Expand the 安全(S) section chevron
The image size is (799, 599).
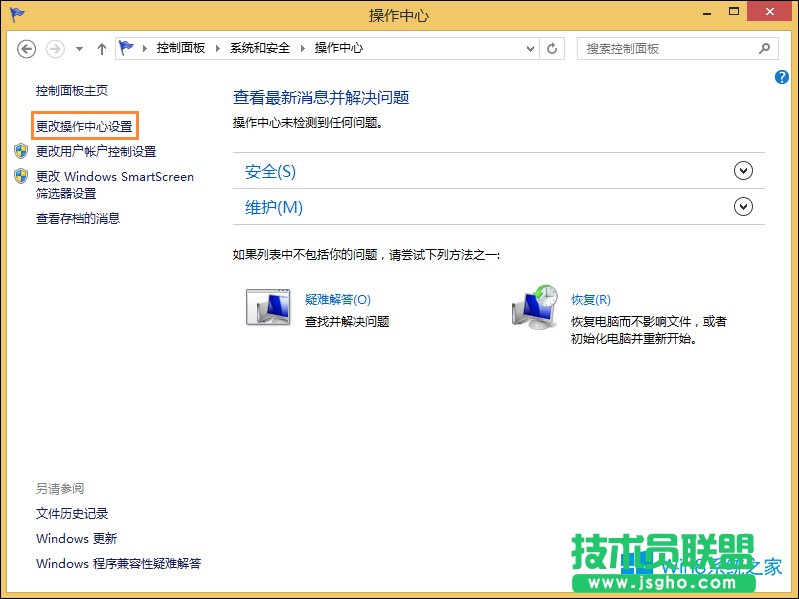pos(743,171)
